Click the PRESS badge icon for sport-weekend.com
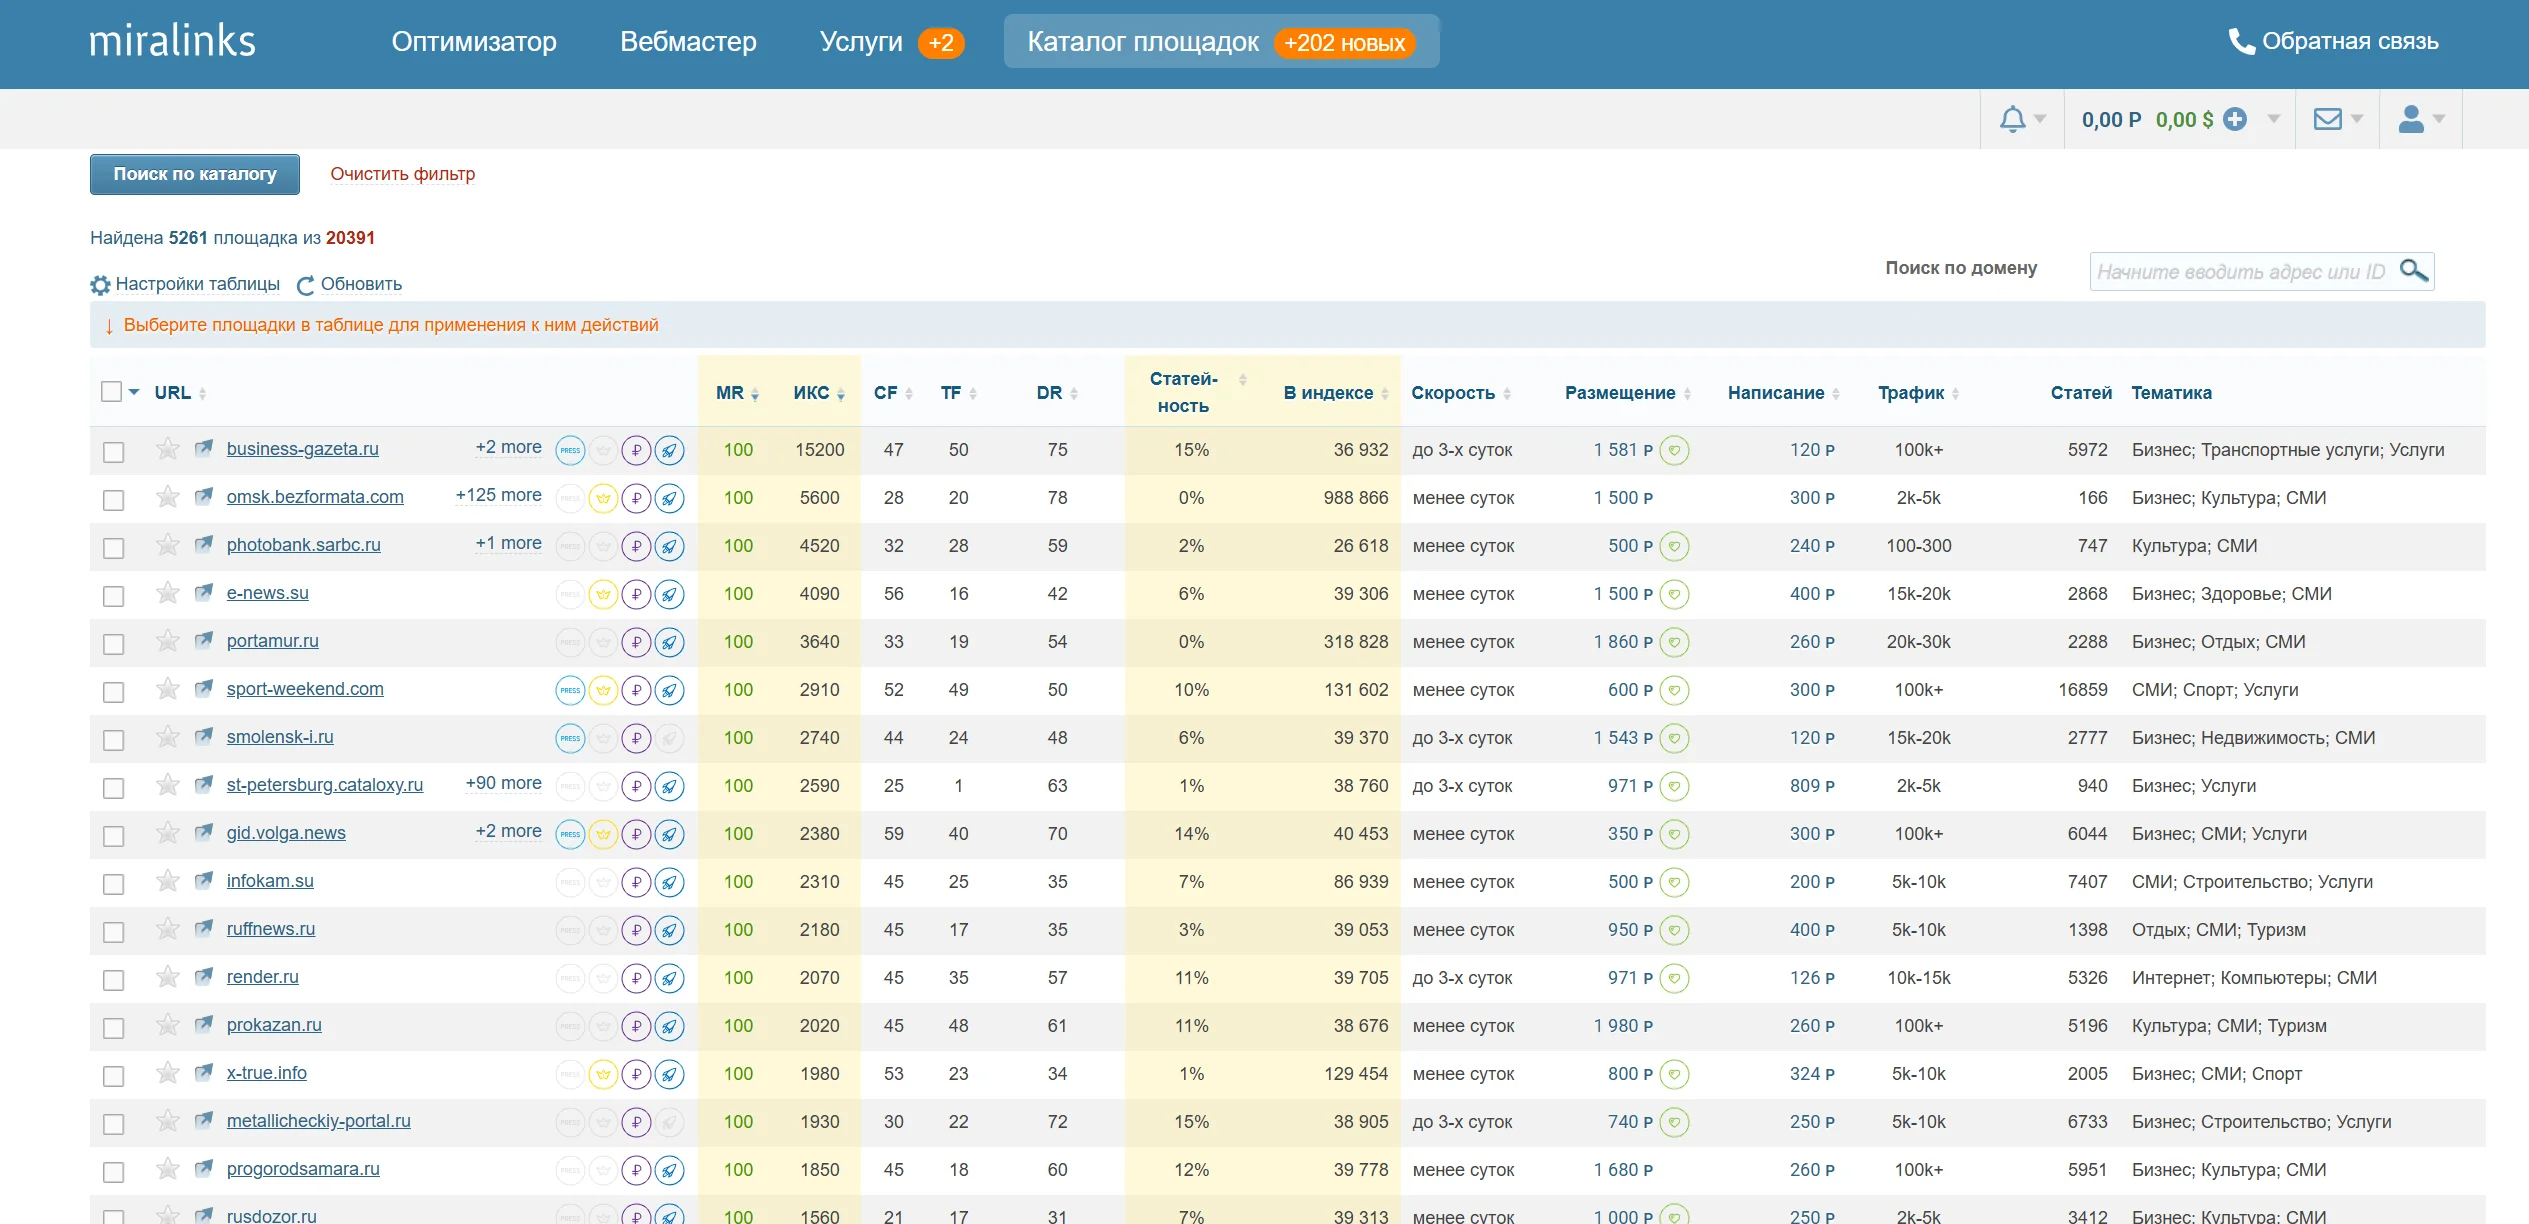Viewport: 2529px width, 1224px height. click(570, 690)
